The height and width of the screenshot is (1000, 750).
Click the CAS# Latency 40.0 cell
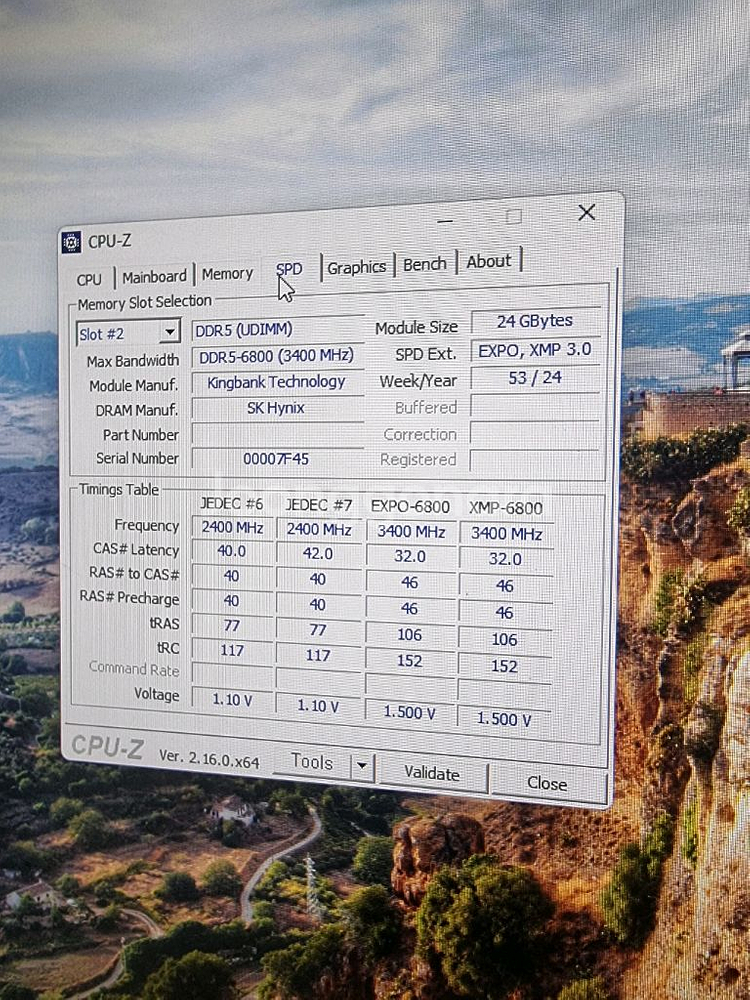232,551
